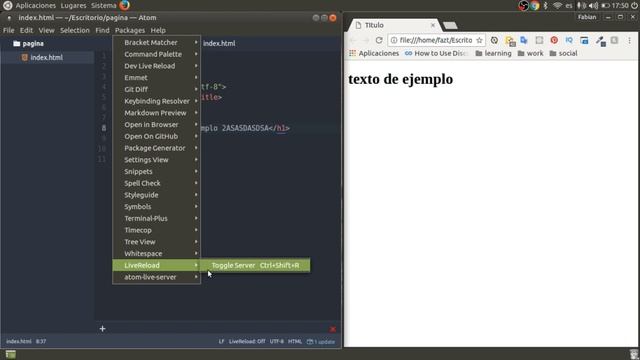Open the Bracket Matcher submenu
Screen dimensions: 640x360
tap(156, 42)
